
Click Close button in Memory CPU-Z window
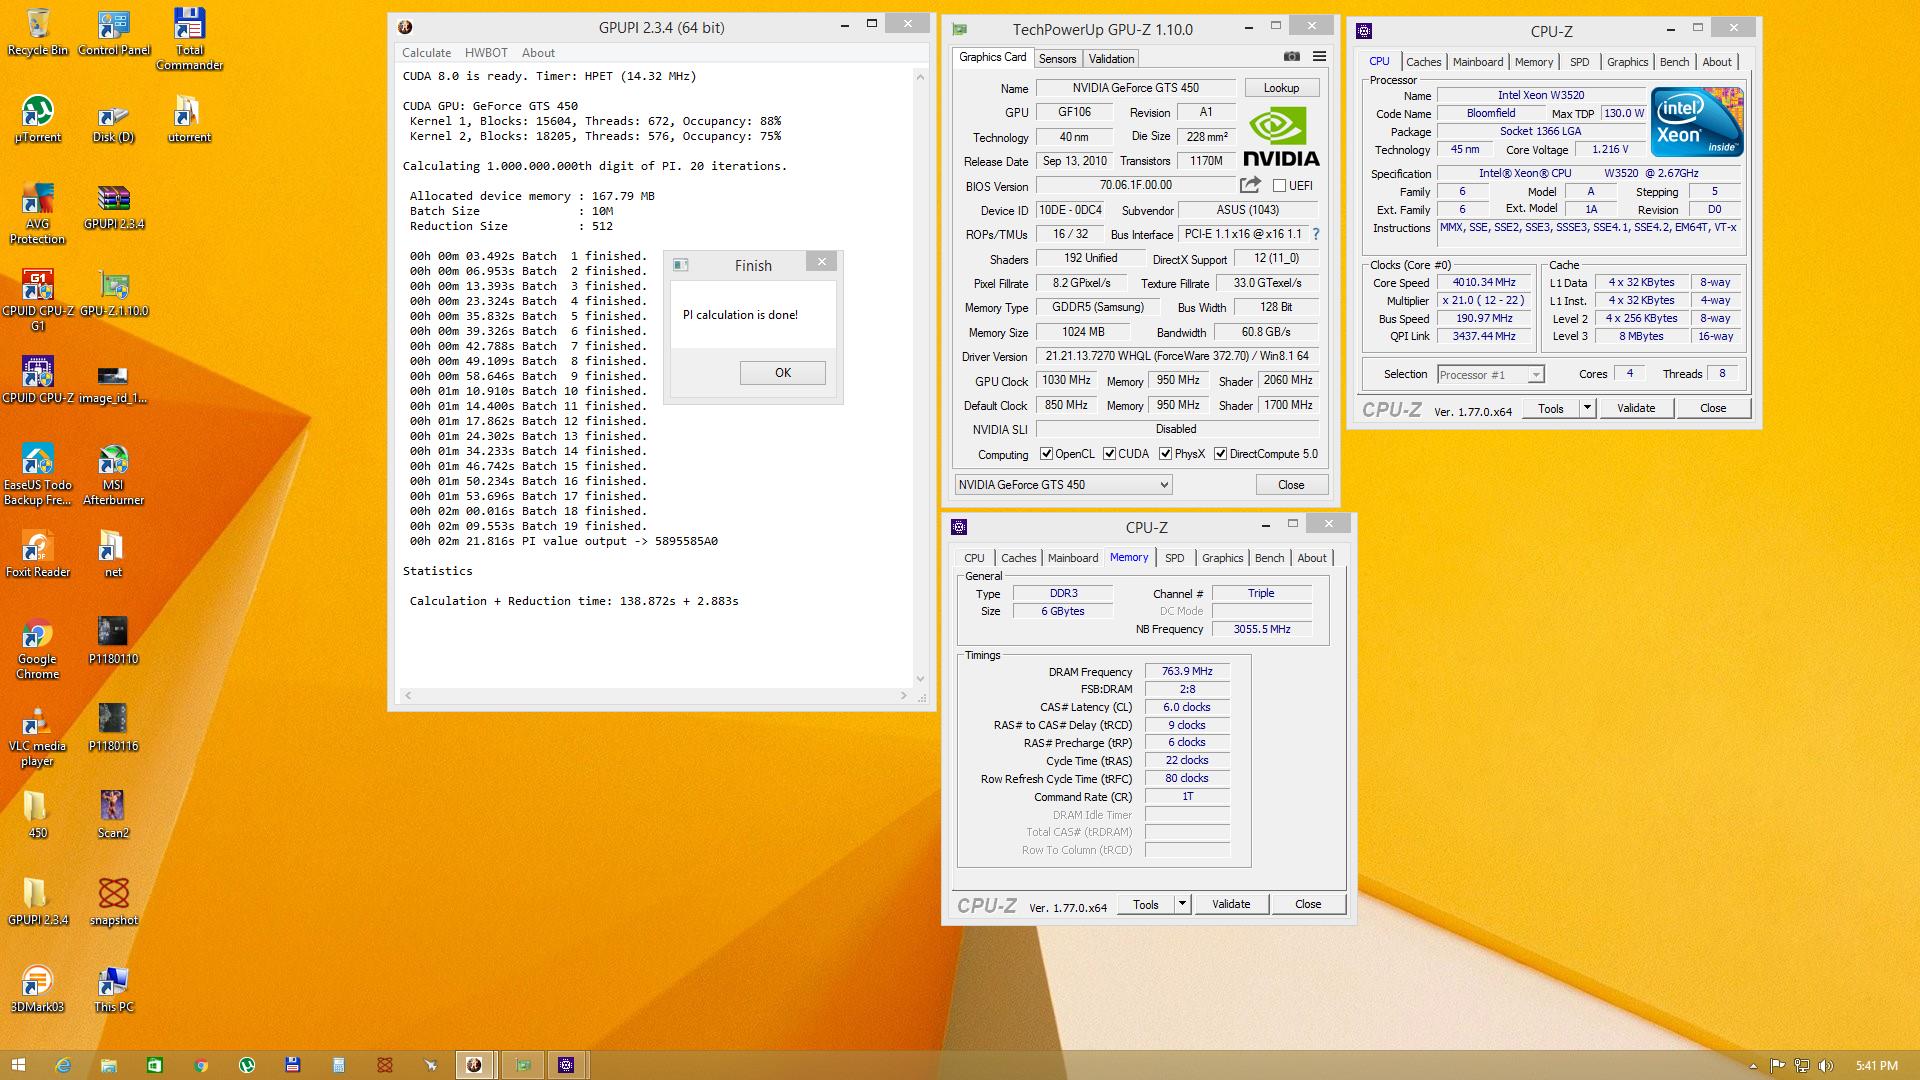(1308, 904)
